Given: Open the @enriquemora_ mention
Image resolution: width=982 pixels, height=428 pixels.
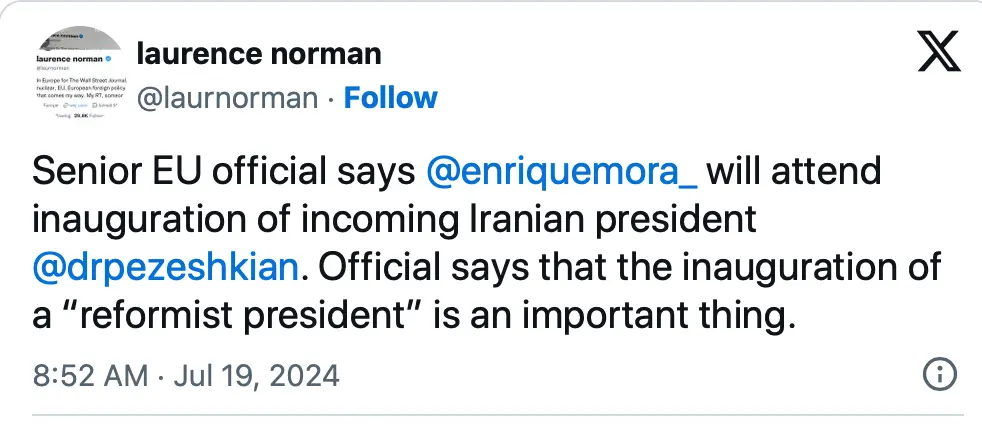Looking at the screenshot, I should click(x=565, y=171).
